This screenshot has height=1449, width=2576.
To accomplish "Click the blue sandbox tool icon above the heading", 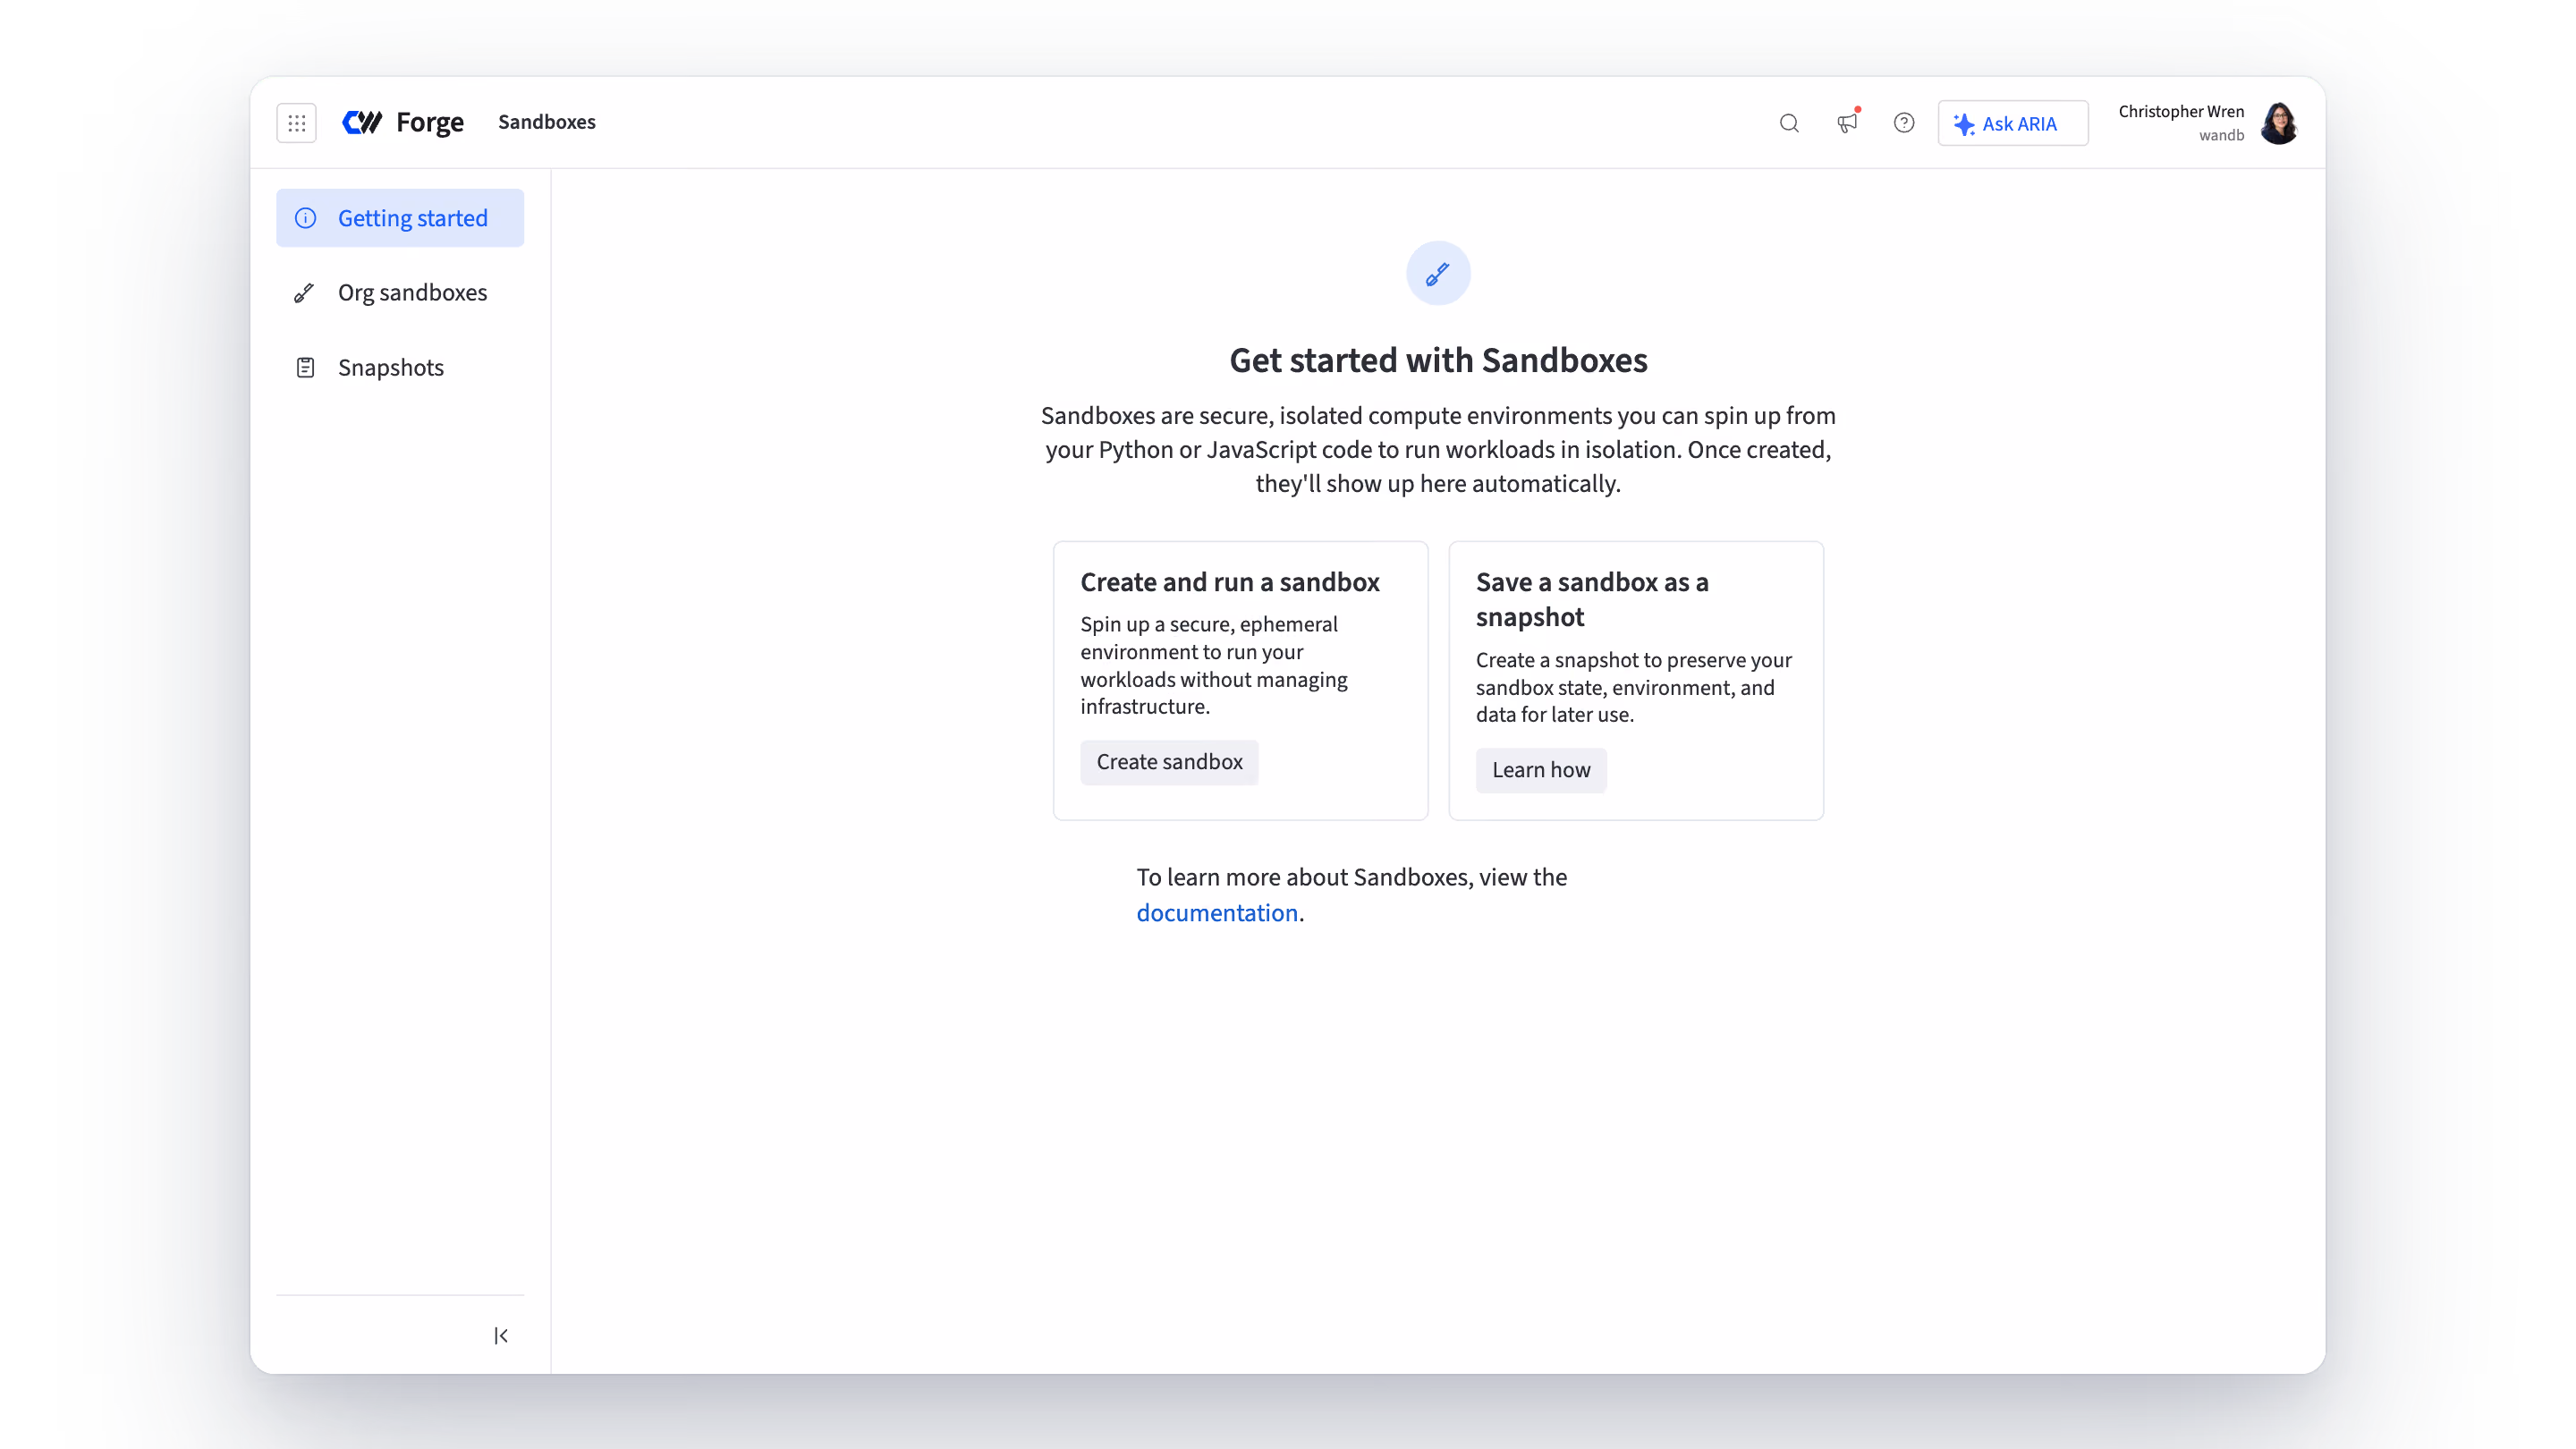I will [x=1438, y=273].
